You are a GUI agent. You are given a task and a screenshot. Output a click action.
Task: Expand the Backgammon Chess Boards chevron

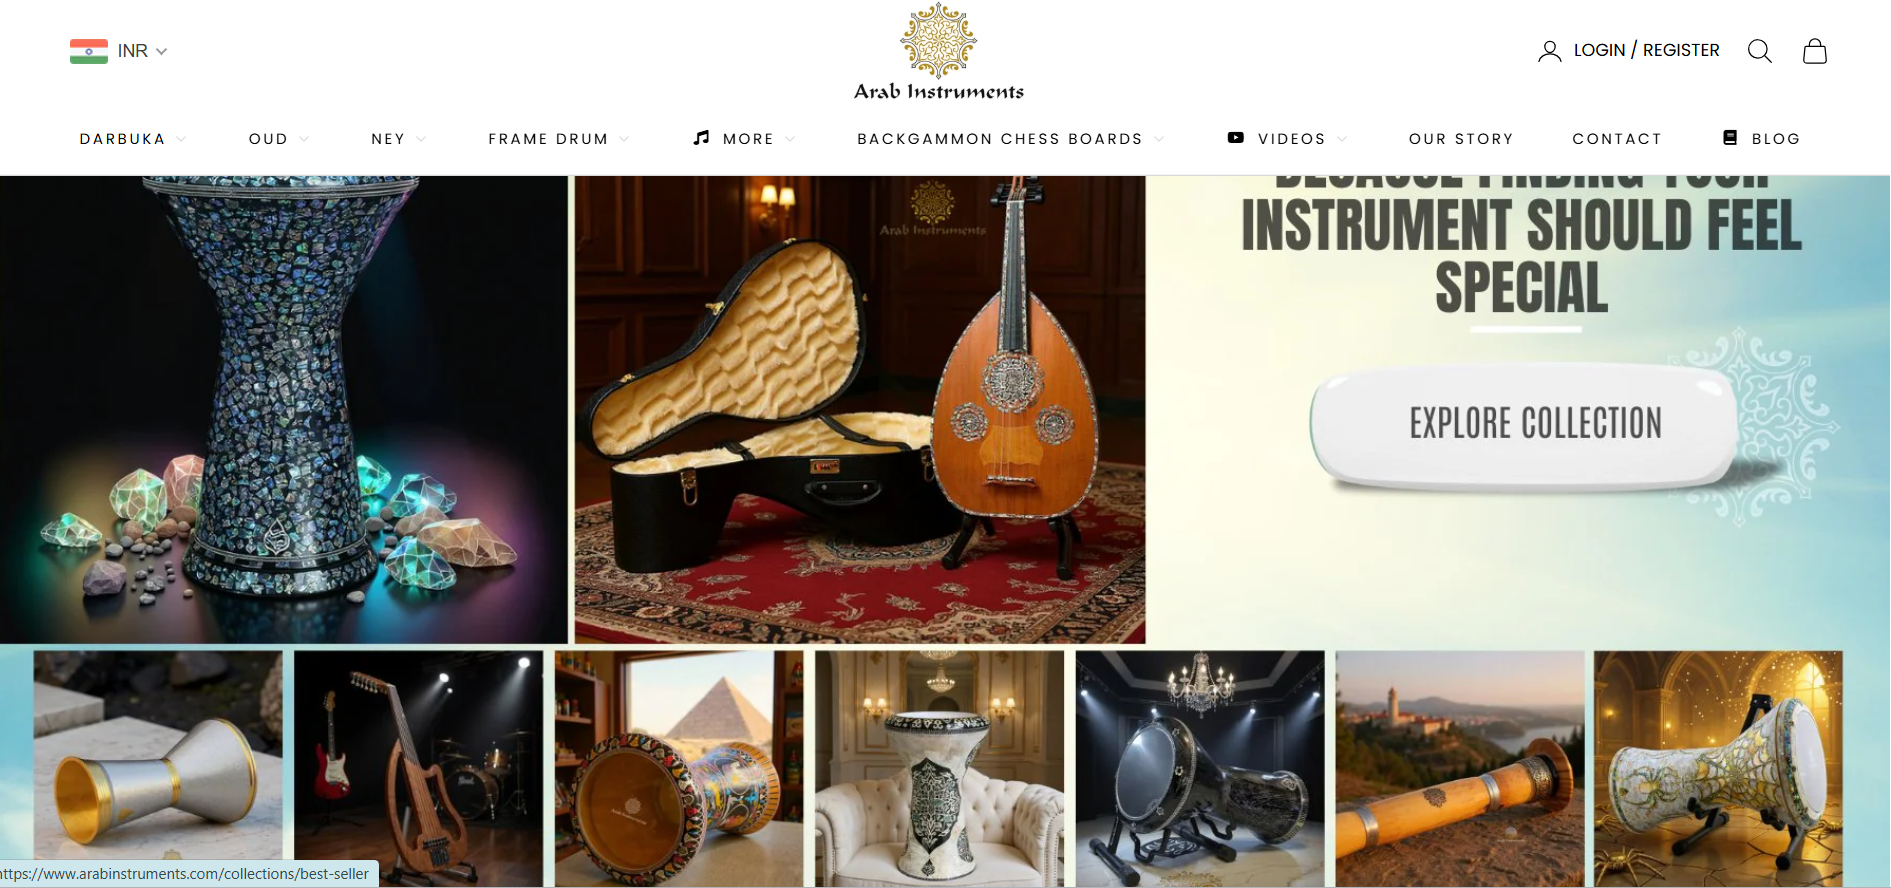(x=1159, y=139)
